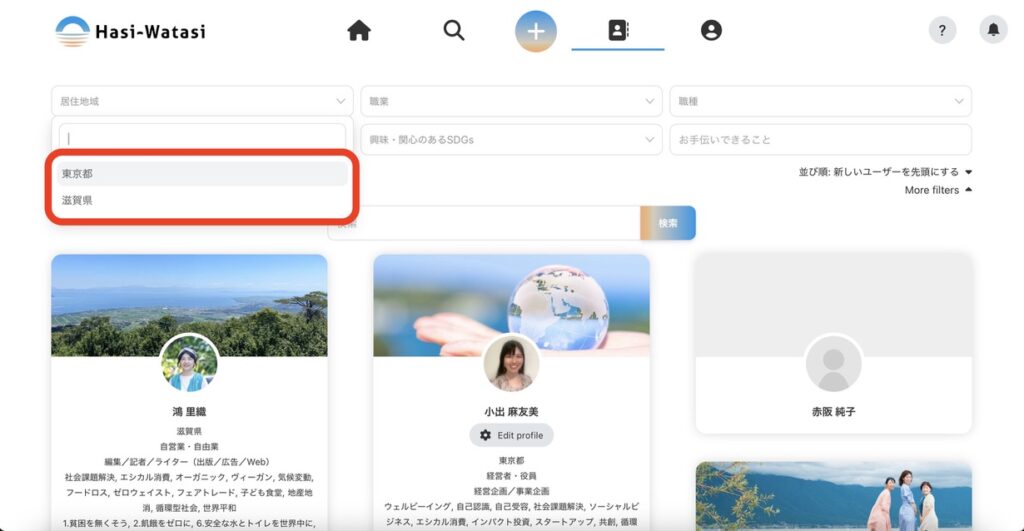
Task: Focus the お手伝いできること input field
Action: tap(820, 140)
